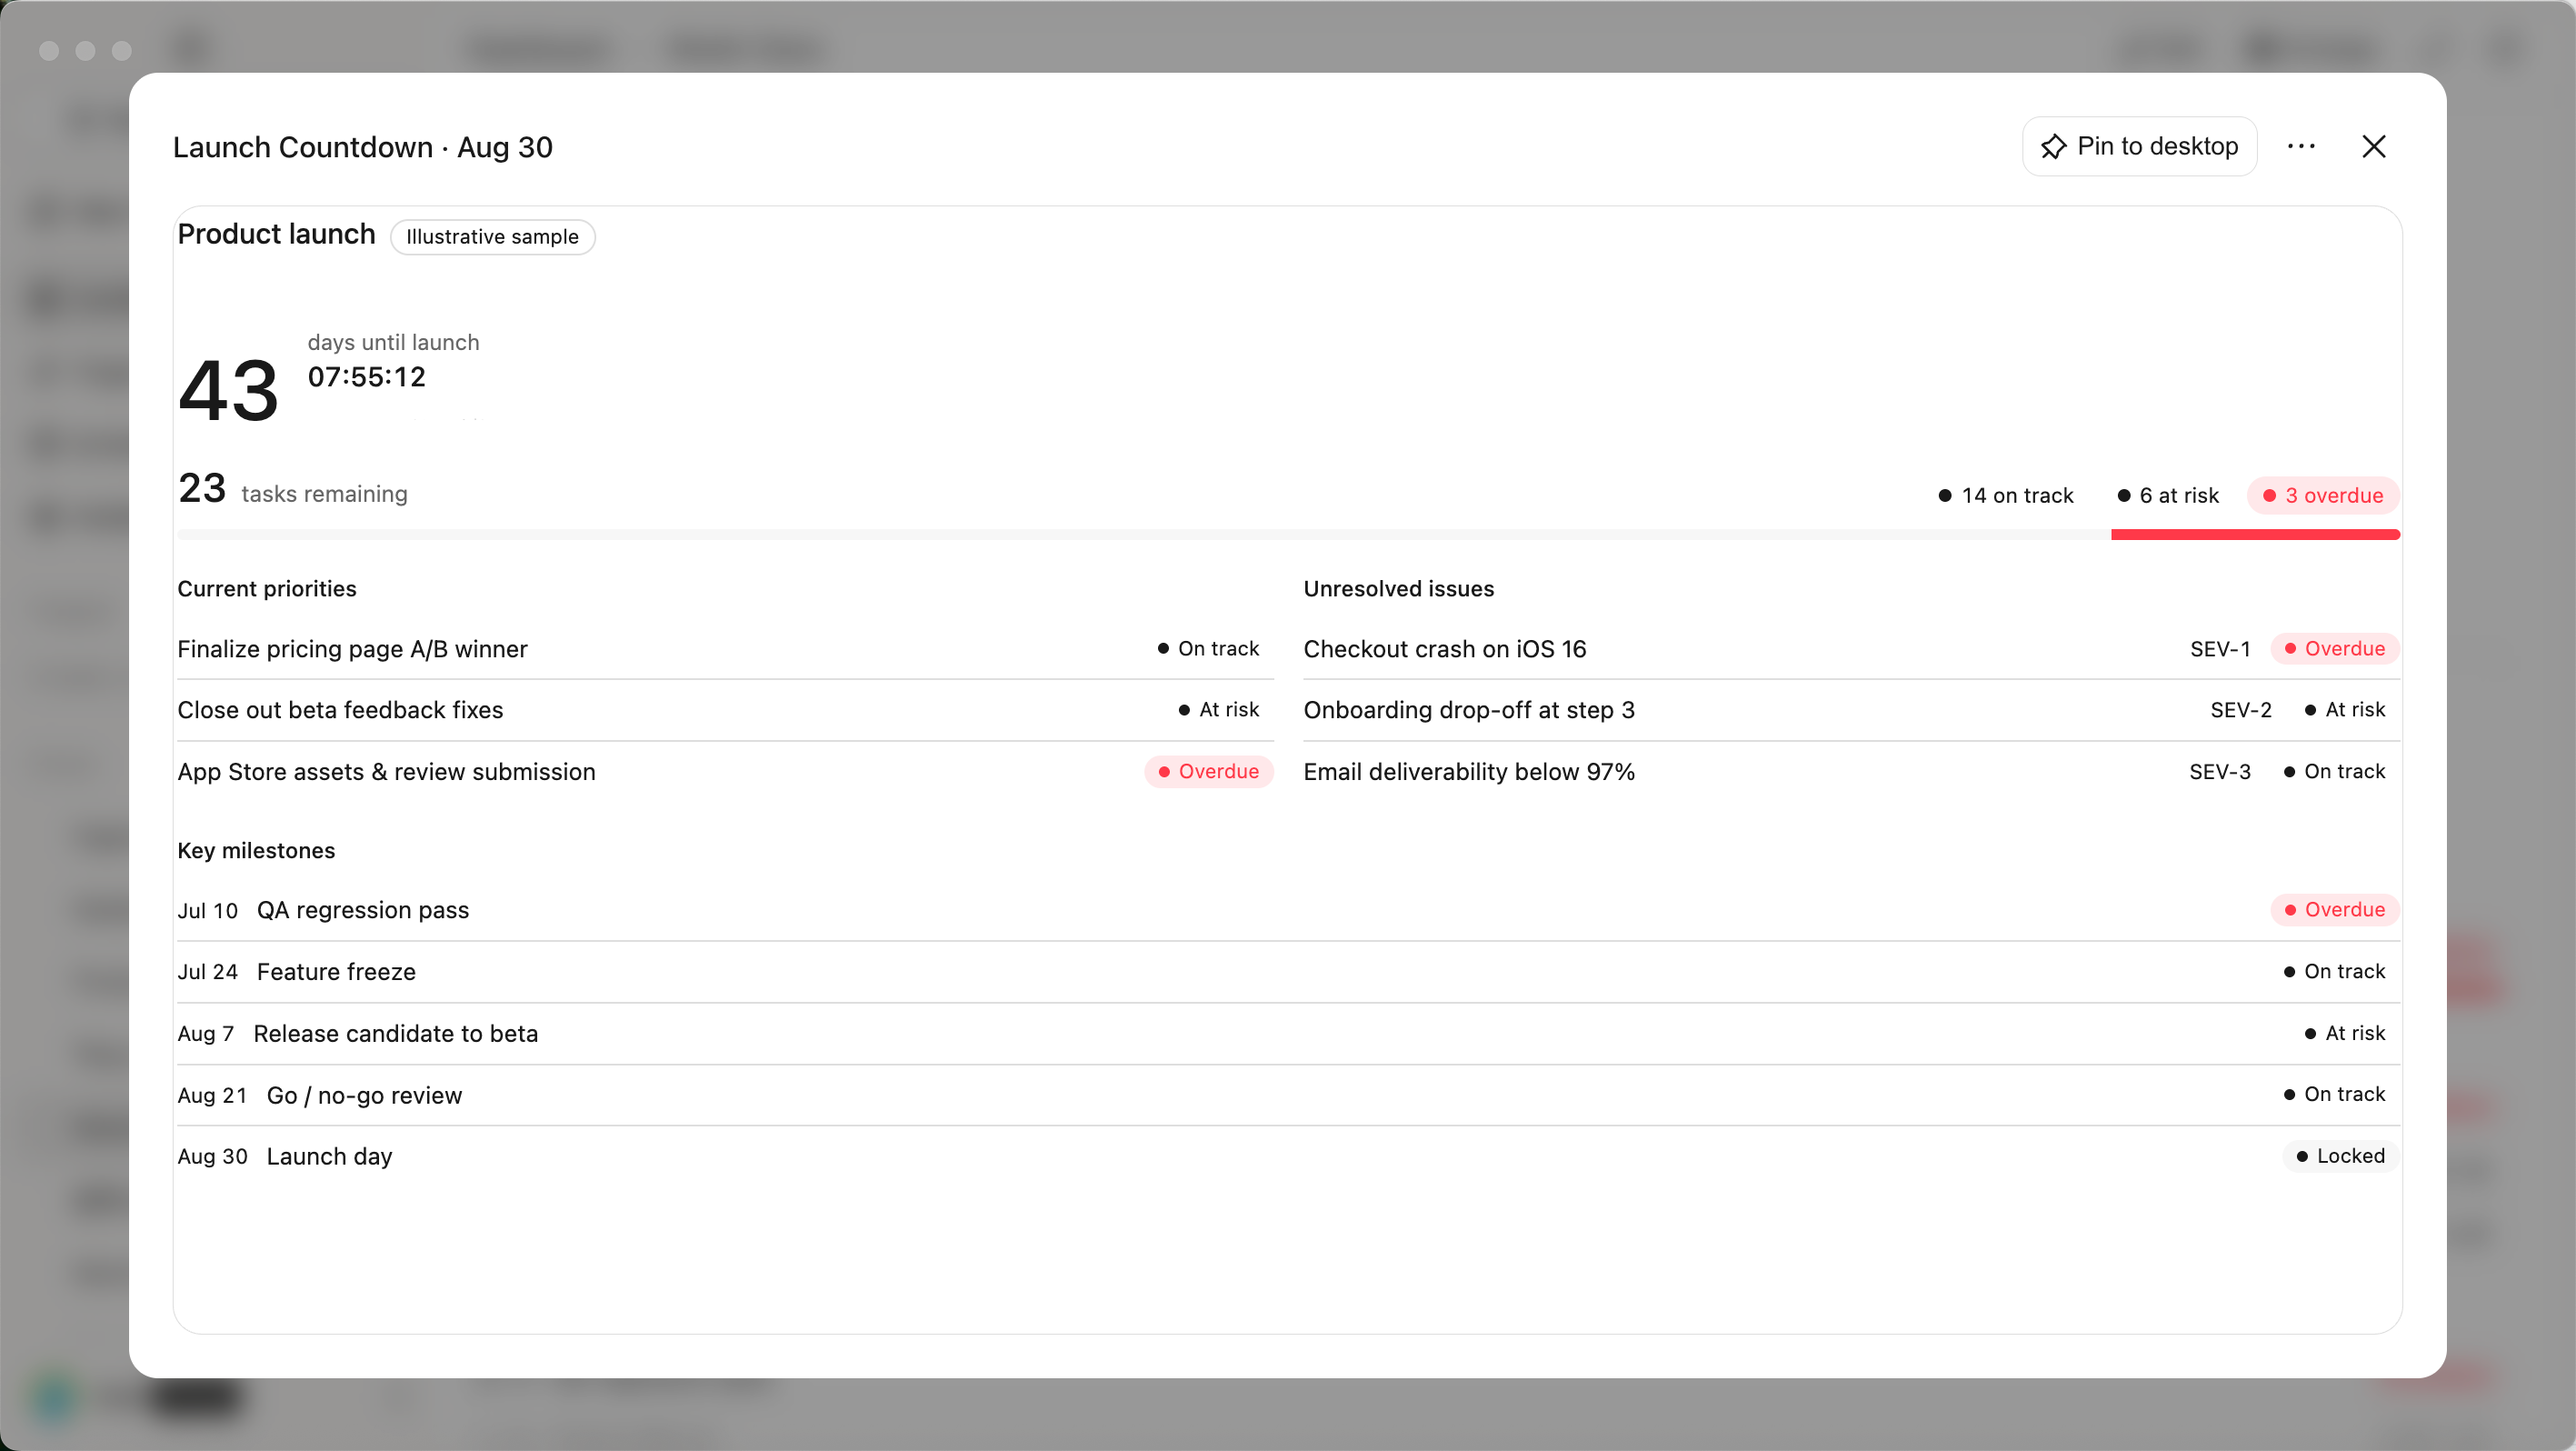Open Finalize pricing page A/B winner row
This screenshot has height=1451, width=2576.
coord(725,649)
